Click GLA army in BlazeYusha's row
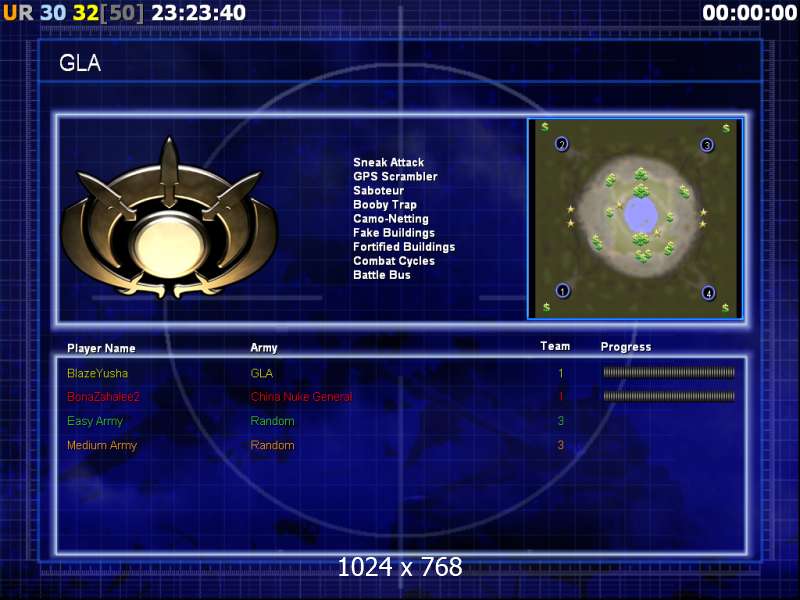Viewport: 800px width, 600px height. coord(262,373)
